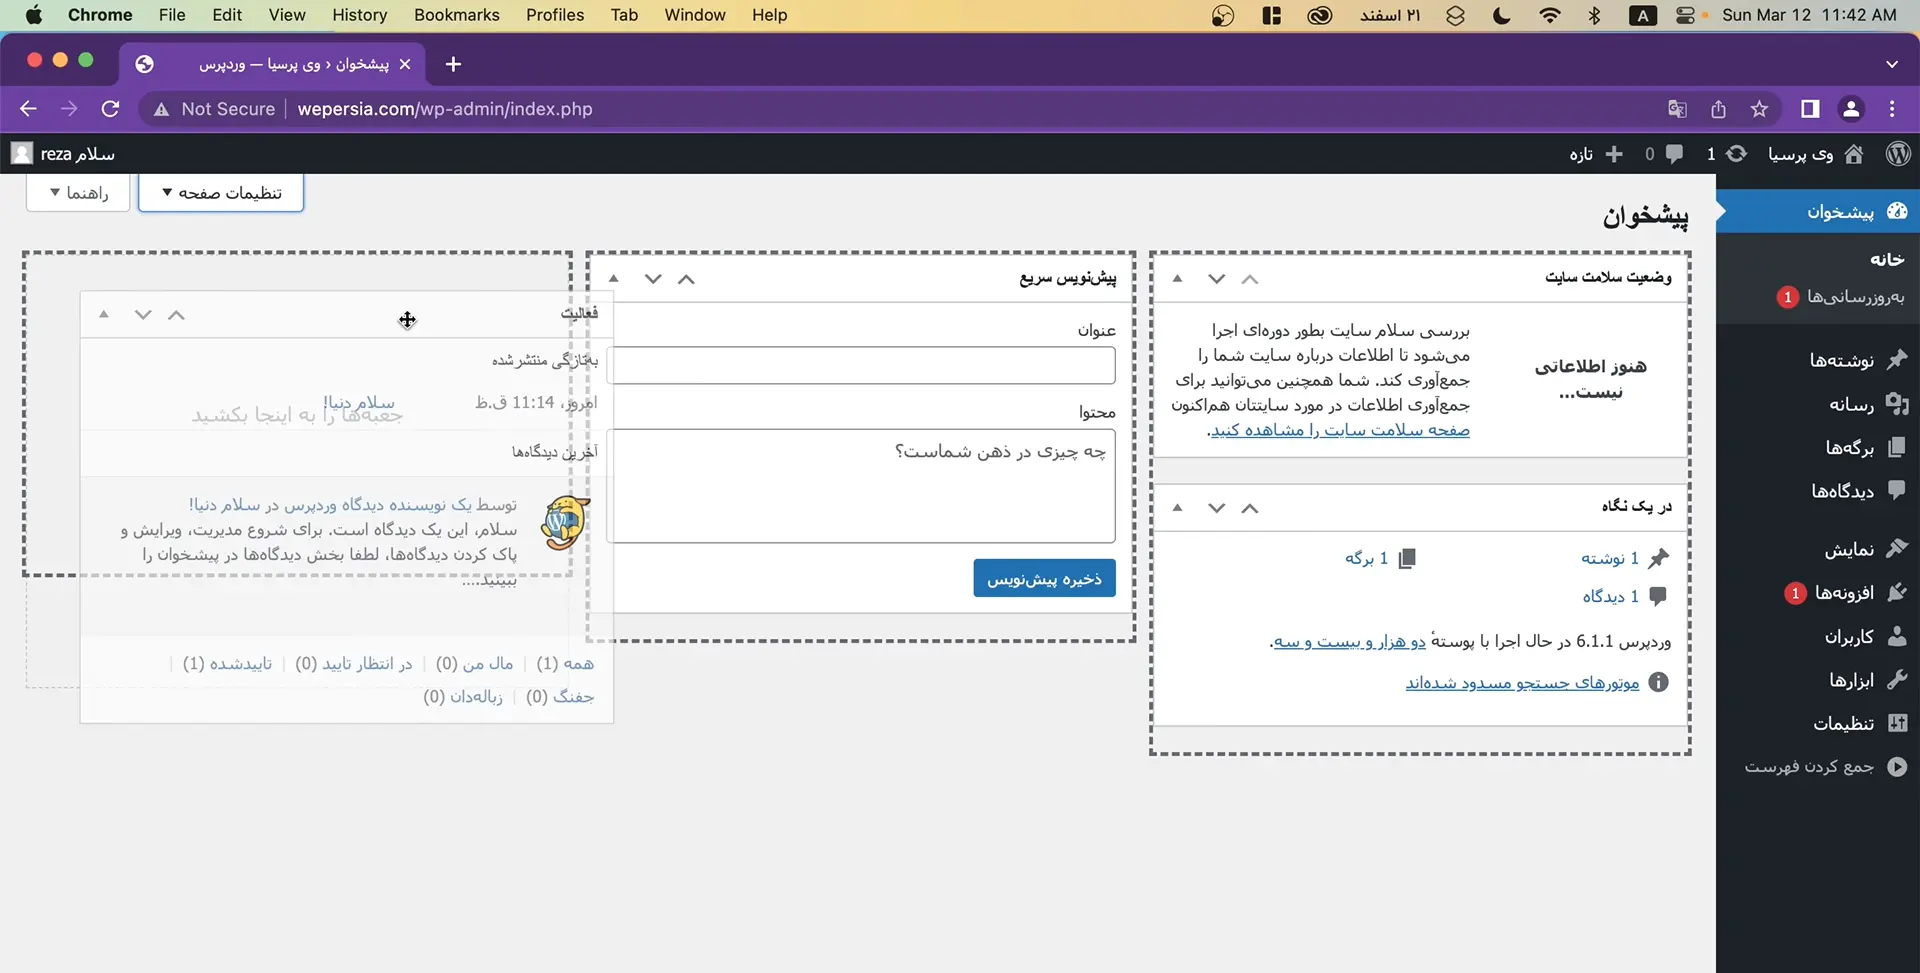This screenshot has width=1920, height=973.
Task: Open Bookmarks menu in menu bar
Action: point(456,15)
